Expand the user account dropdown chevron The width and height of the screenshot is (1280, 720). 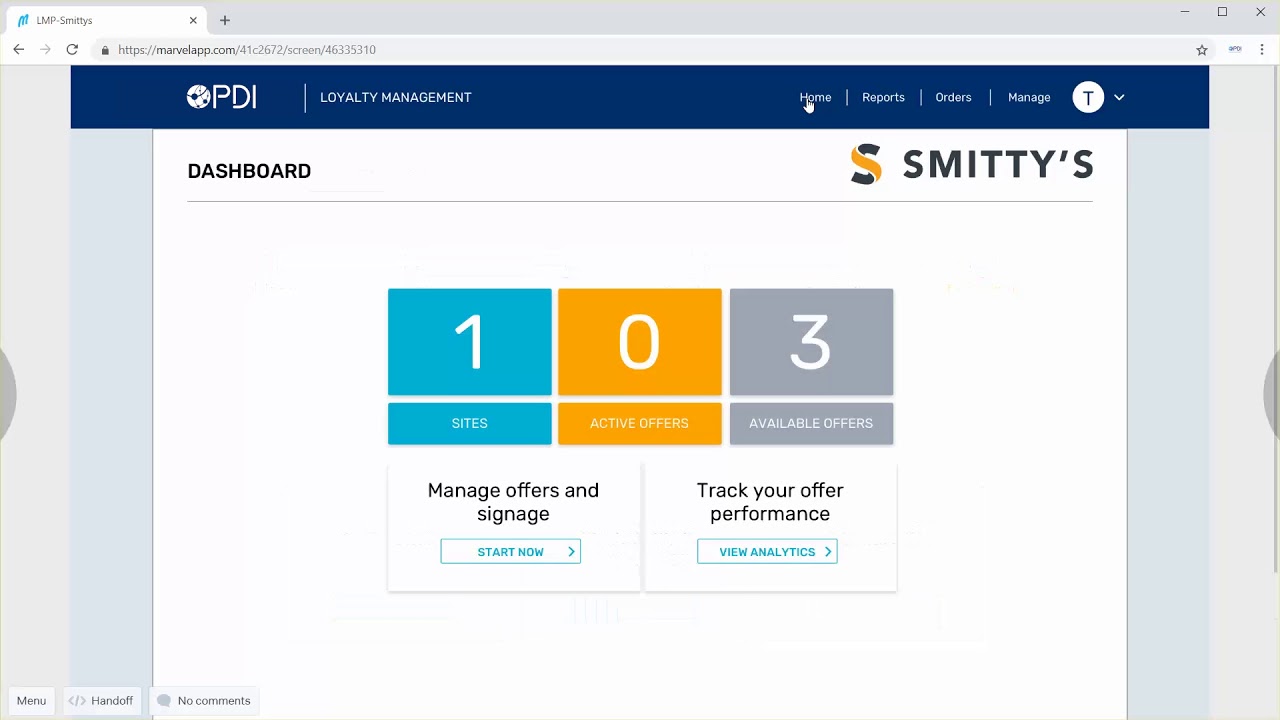1119,98
